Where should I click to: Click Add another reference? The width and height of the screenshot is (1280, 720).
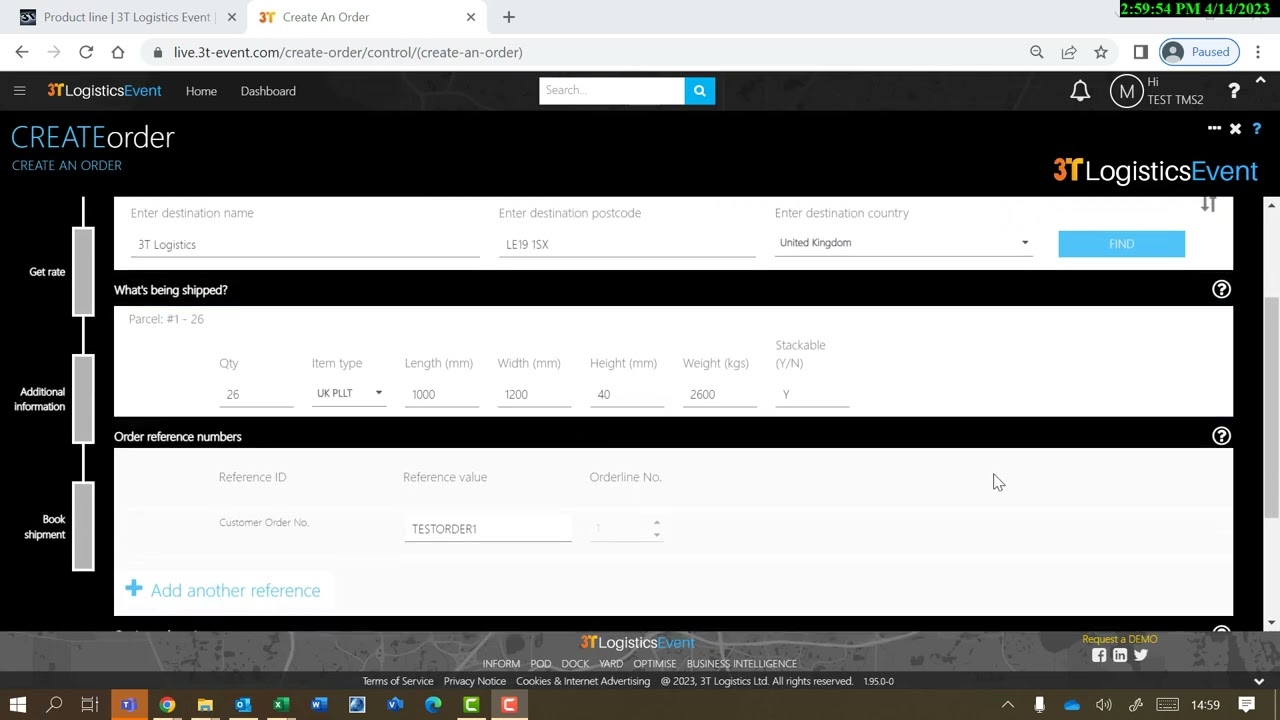coord(235,591)
